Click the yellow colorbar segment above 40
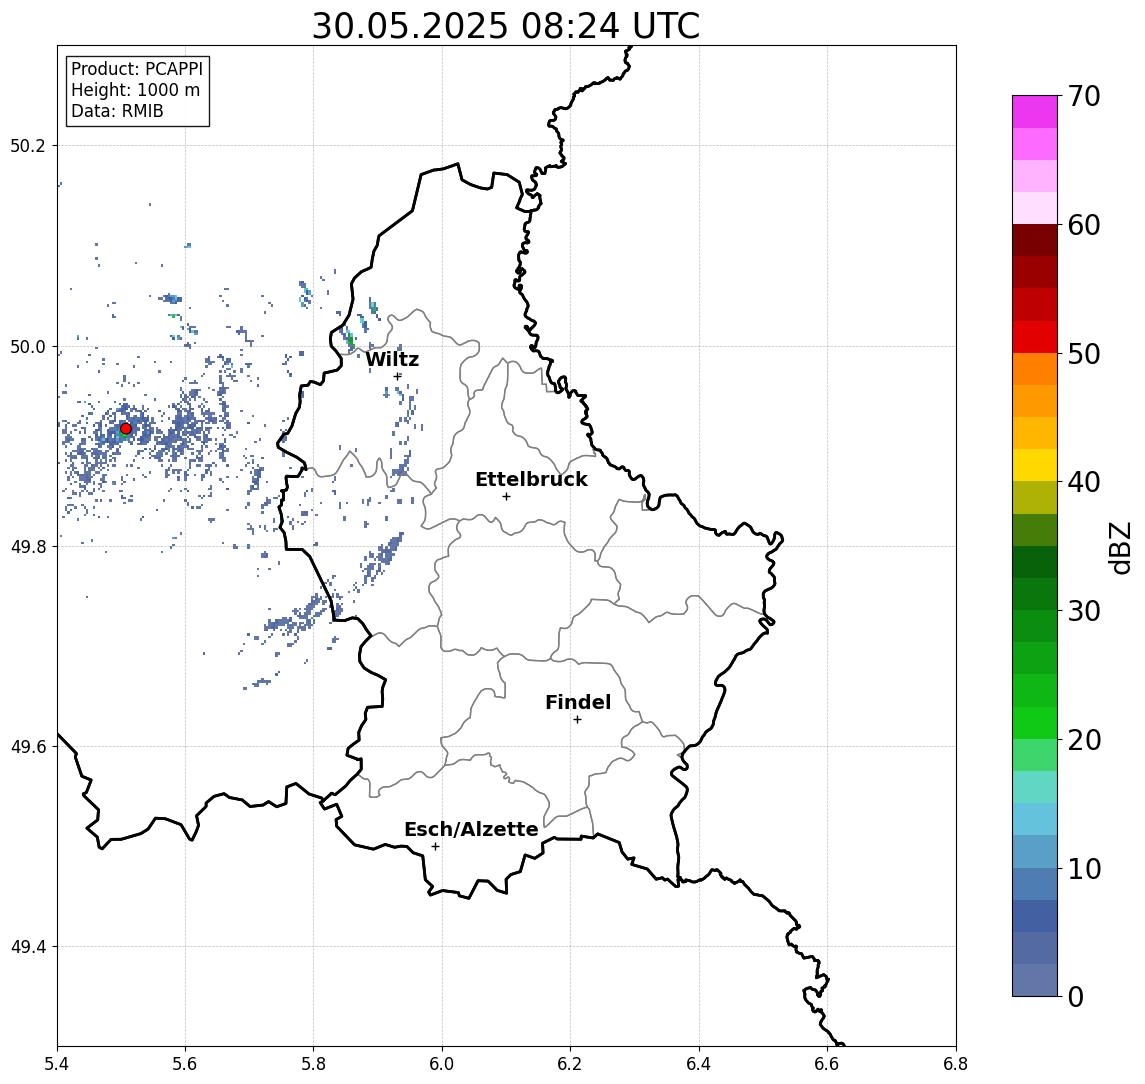Image resolution: width=1145 pixels, height=1084 pixels. point(1035,465)
